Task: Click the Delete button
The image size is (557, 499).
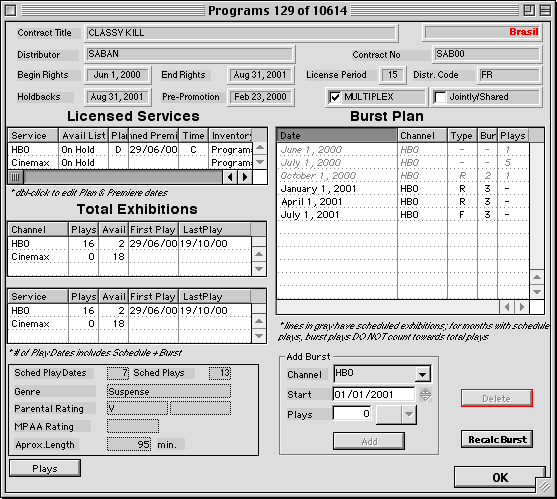Action: pos(497,398)
